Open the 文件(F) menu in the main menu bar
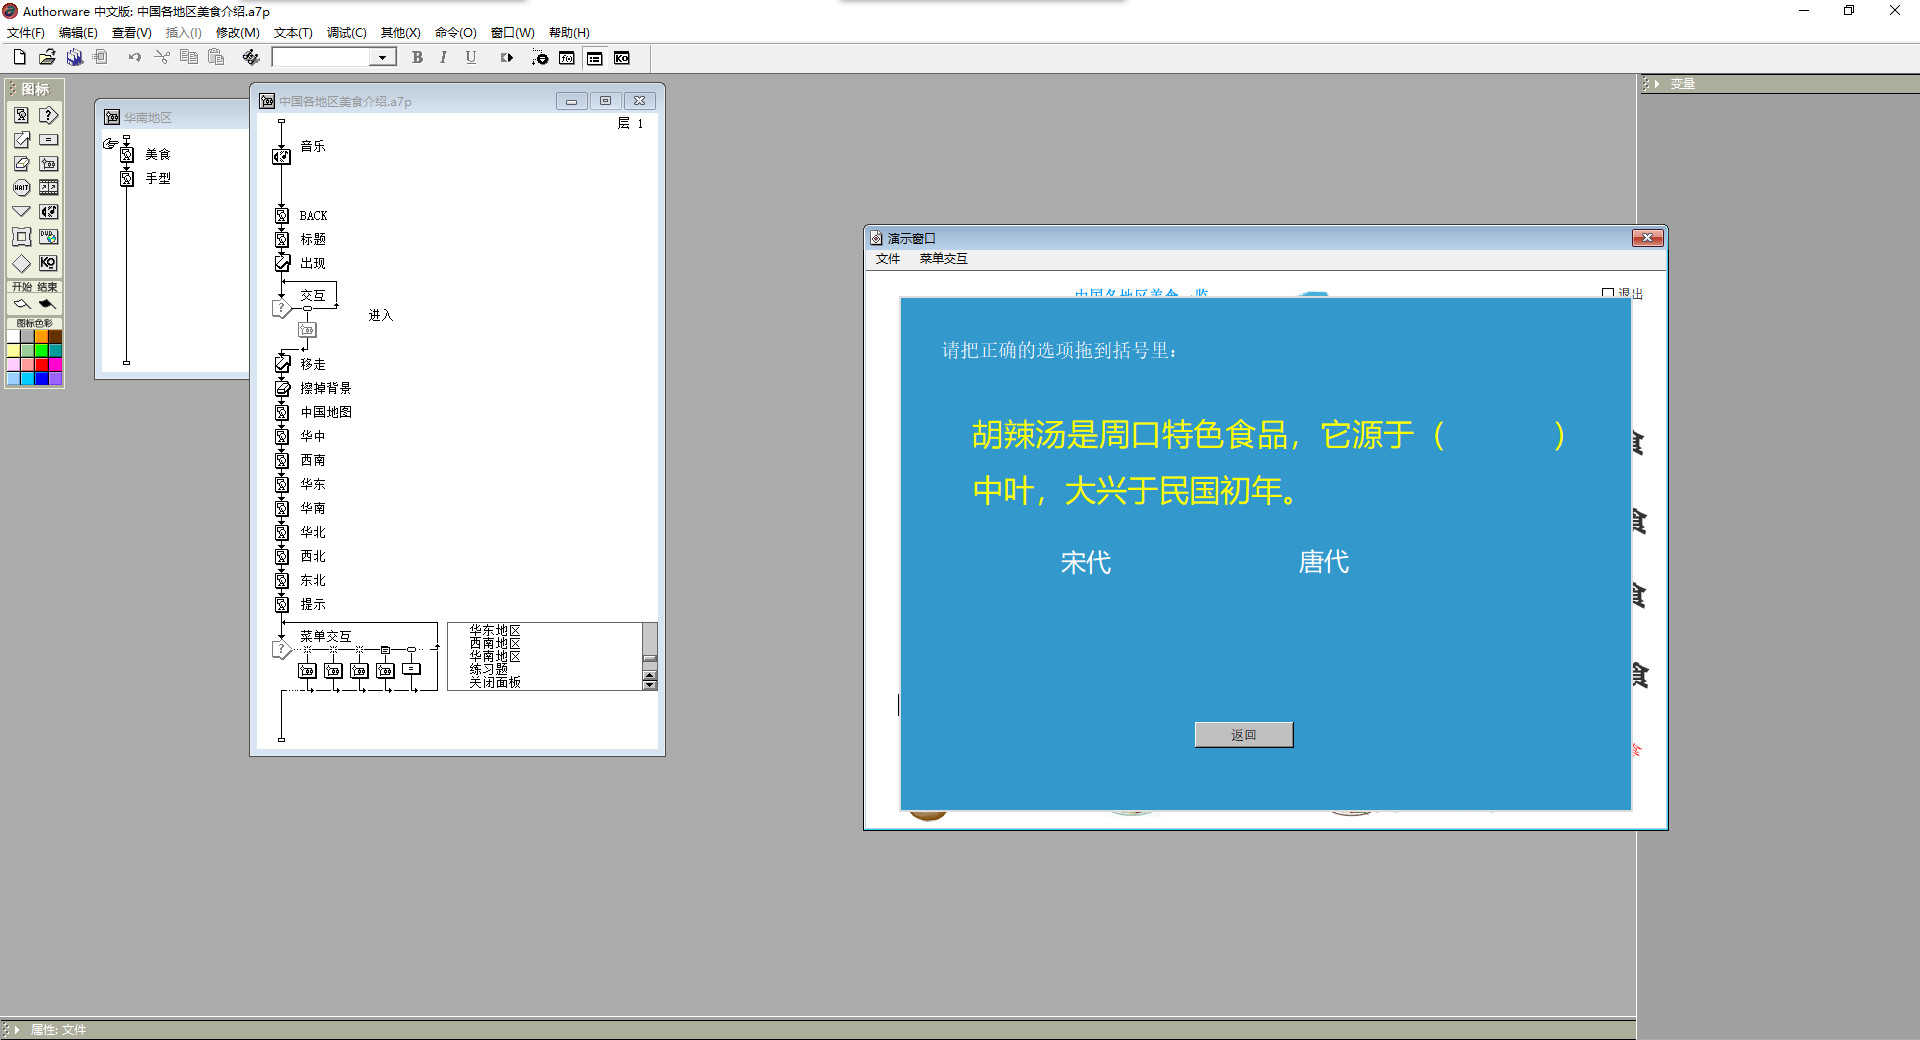Image resolution: width=1920 pixels, height=1040 pixels. 25,33
